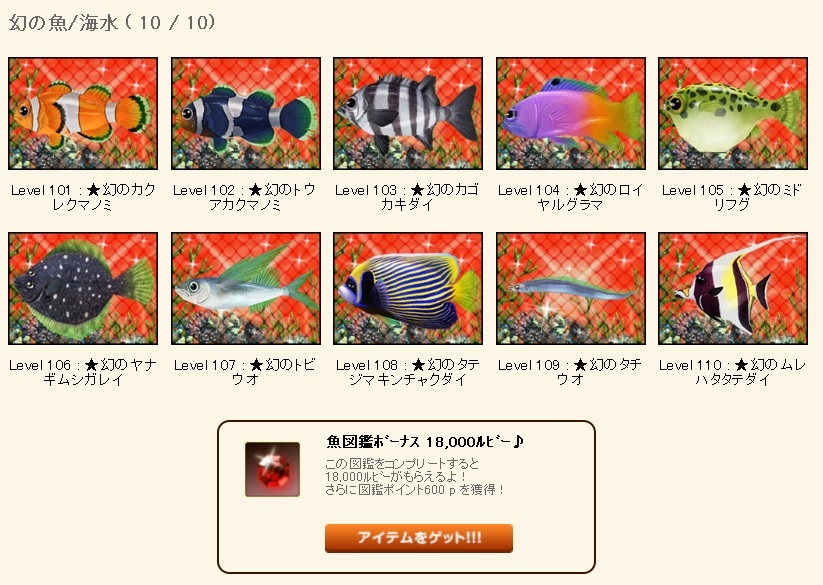Image resolution: width=823 pixels, height=585 pixels.
Task: Open the blue-yellow striped angelfish image
Action: 408,289
